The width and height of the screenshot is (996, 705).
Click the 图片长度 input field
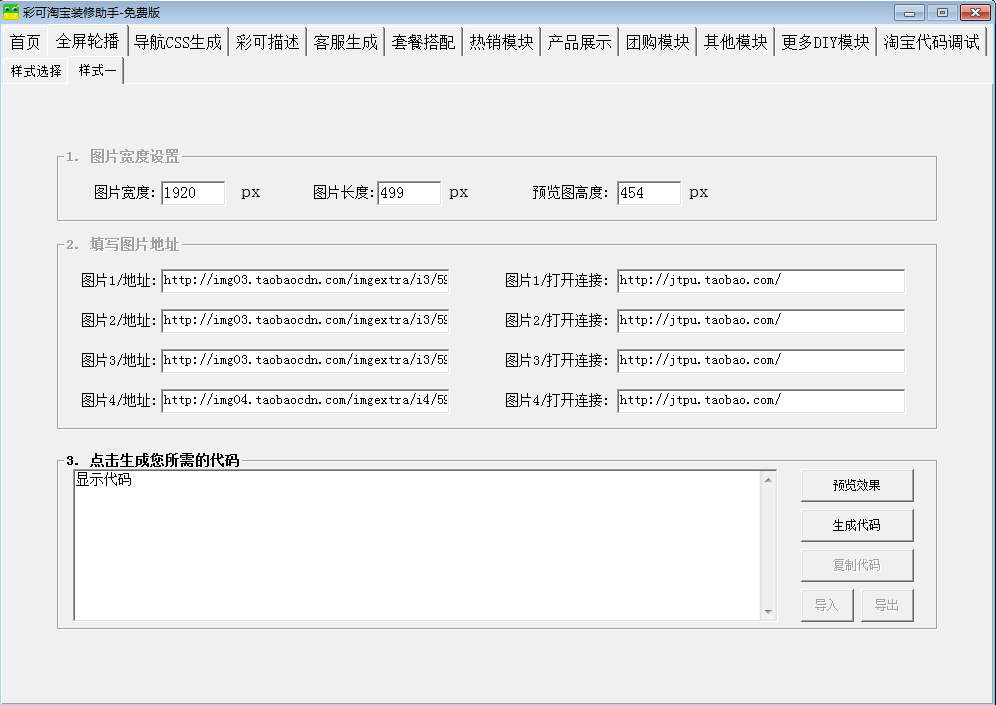(409, 193)
